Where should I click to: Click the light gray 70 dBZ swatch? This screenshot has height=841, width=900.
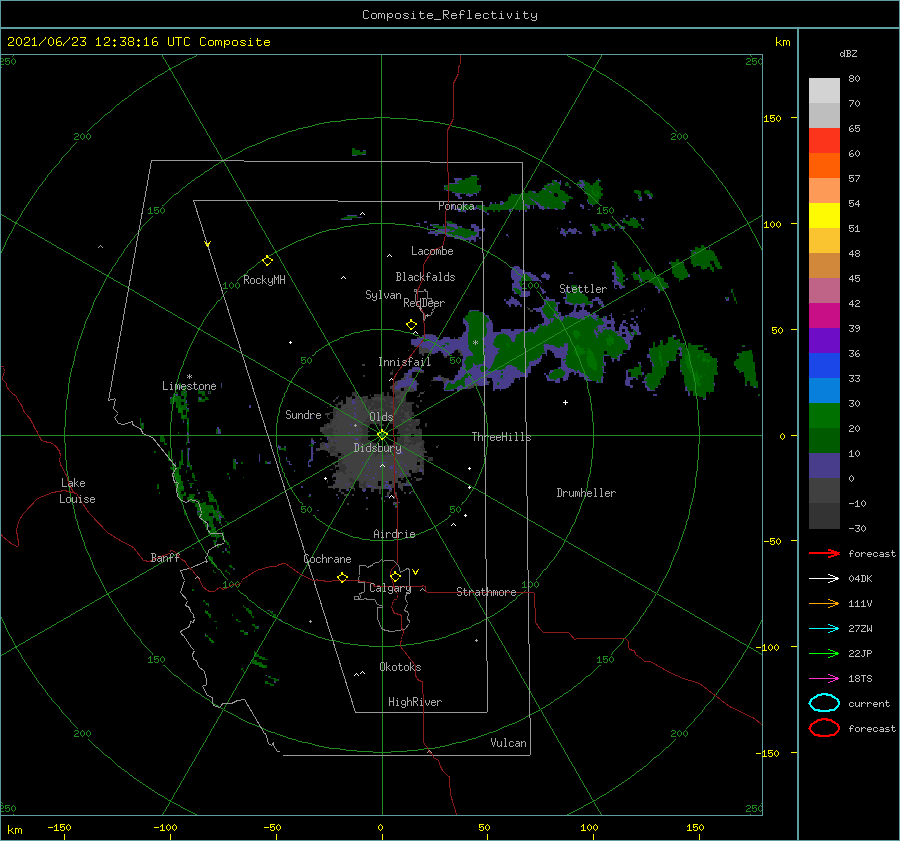pos(824,115)
